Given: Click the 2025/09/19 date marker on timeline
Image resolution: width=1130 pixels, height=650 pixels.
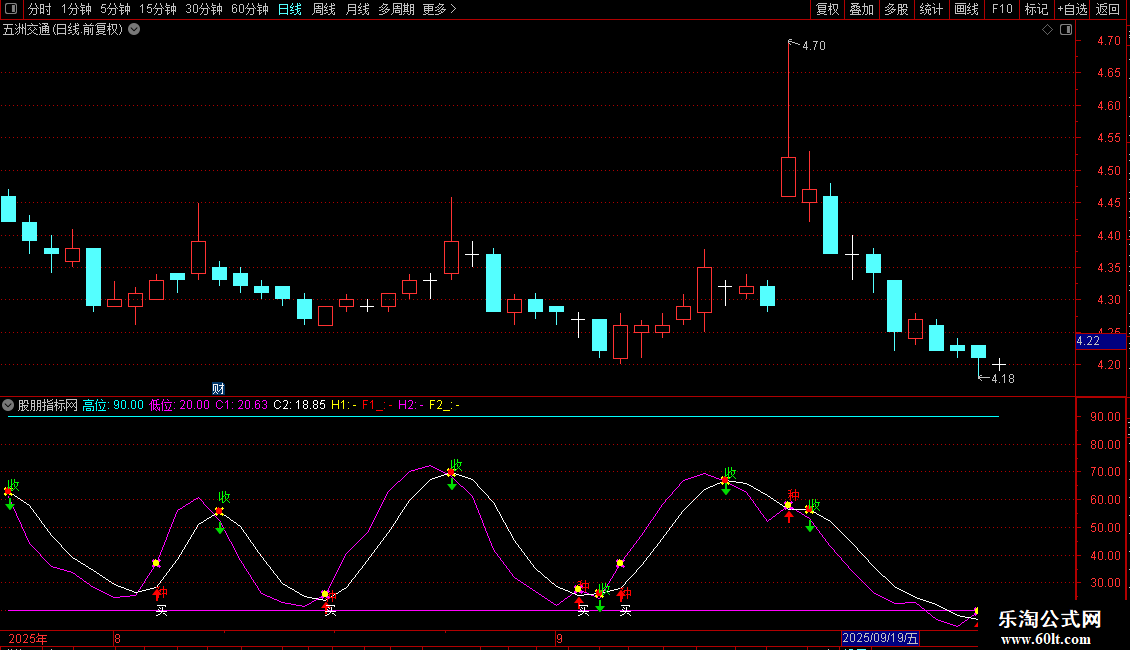Looking at the screenshot, I should [x=879, y=638].
